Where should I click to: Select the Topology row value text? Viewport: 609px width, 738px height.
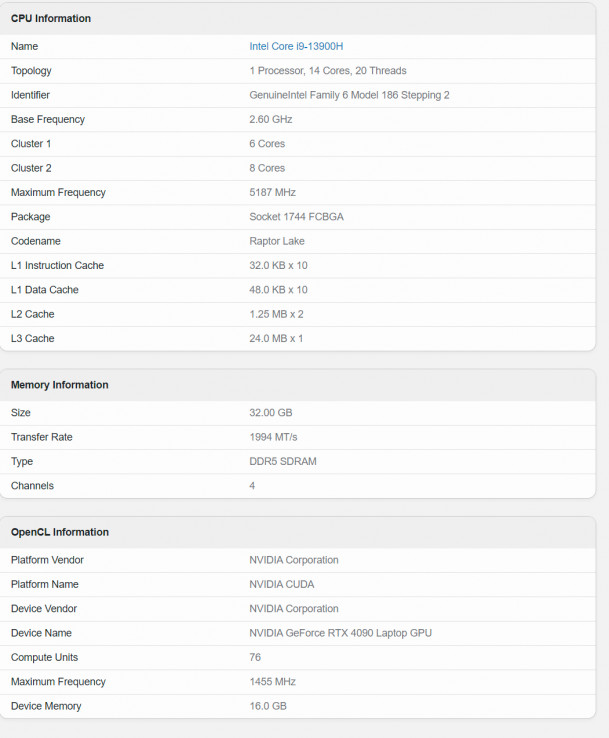coord(328,71)
